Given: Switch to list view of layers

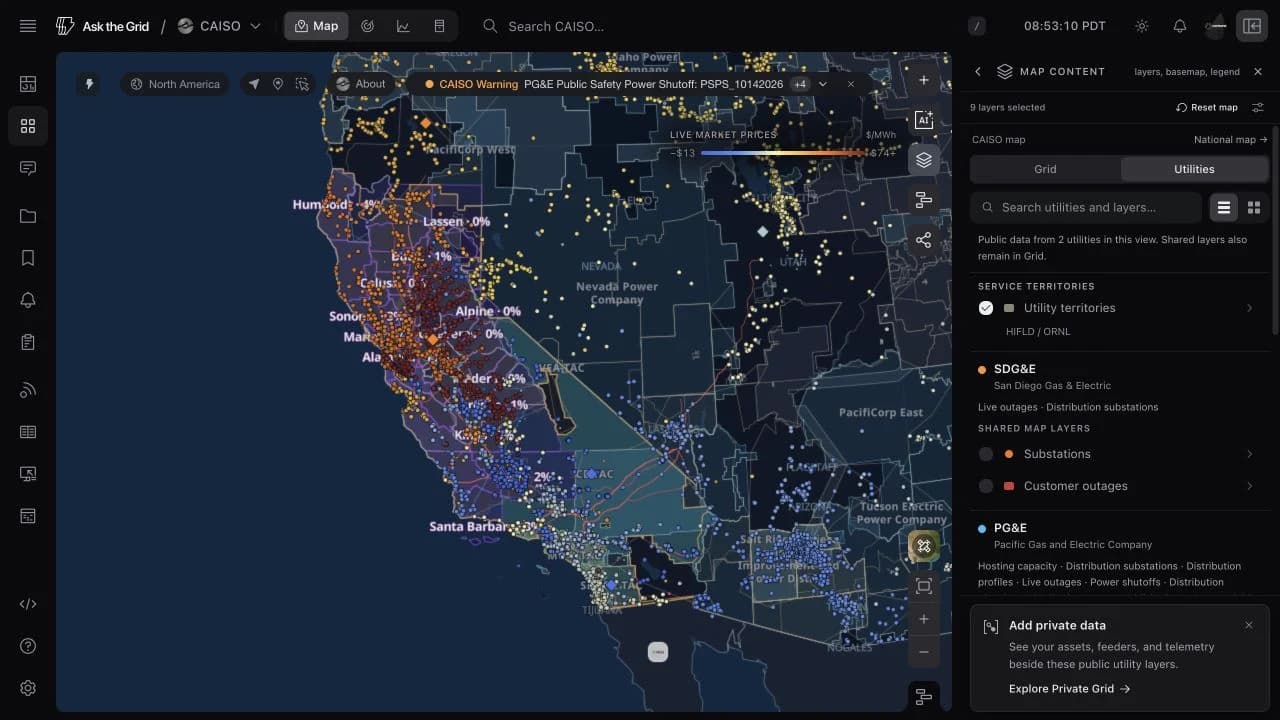Looking at the screenshot, I should (1224, 207).
